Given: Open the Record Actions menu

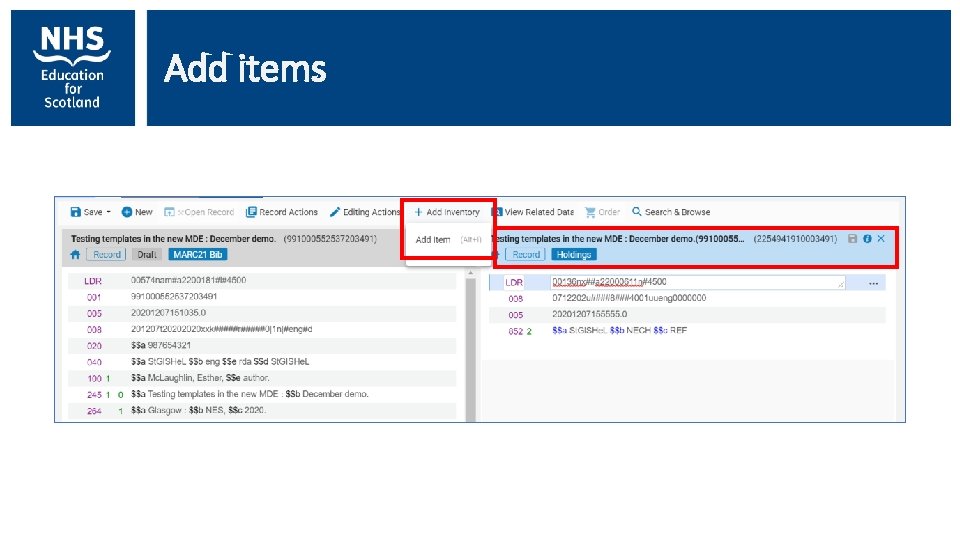Looking at the screenshot, I should point(282,212).
